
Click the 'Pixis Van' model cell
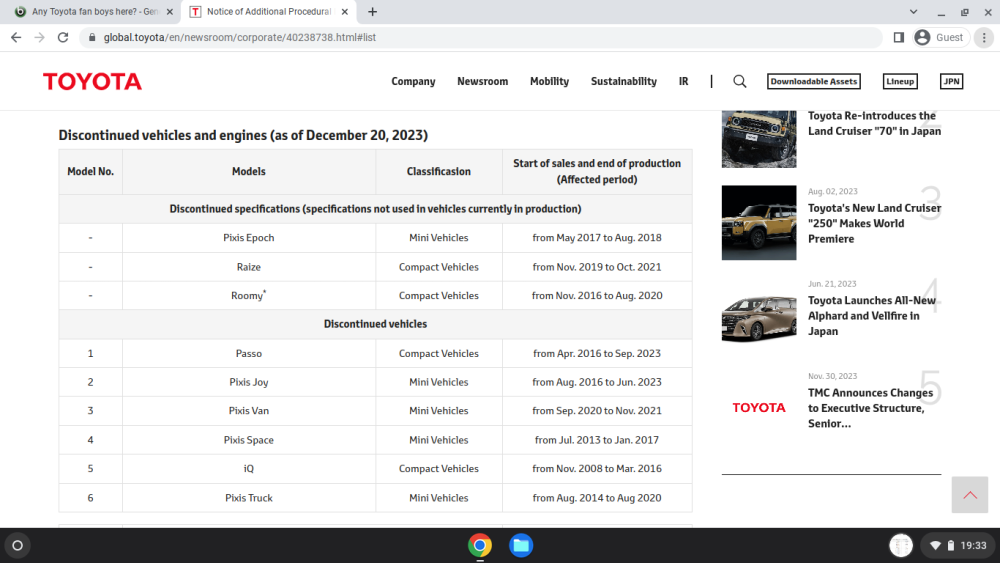[x=249, y=411]
